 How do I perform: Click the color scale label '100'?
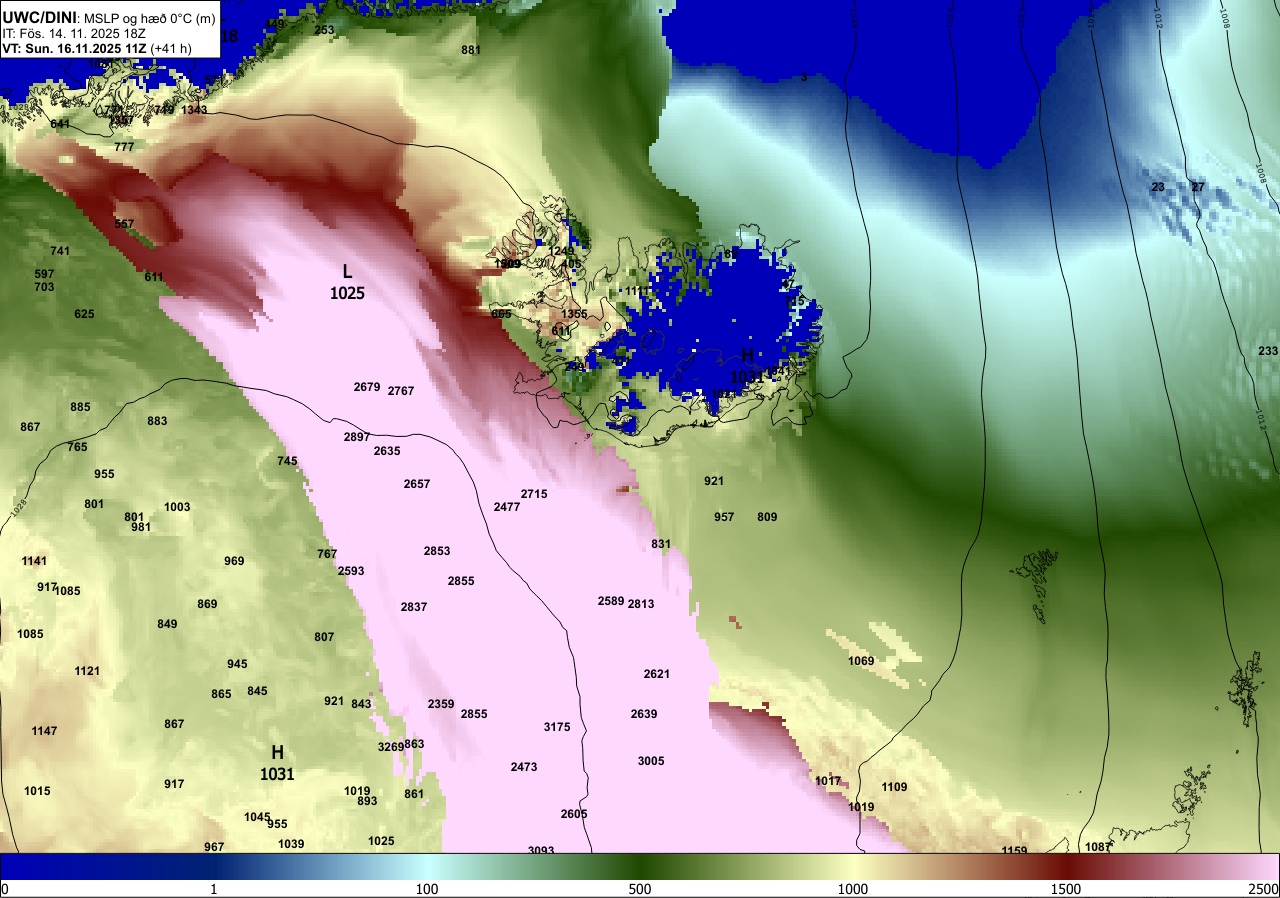pyautogui.click(x=427, y=889)
